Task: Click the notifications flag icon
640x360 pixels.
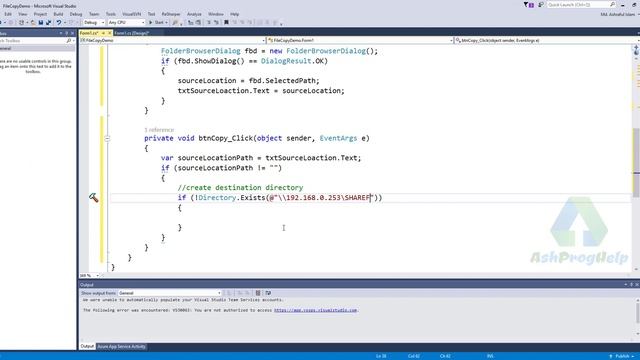Action: pyautogui.click(x=528, y=4)
